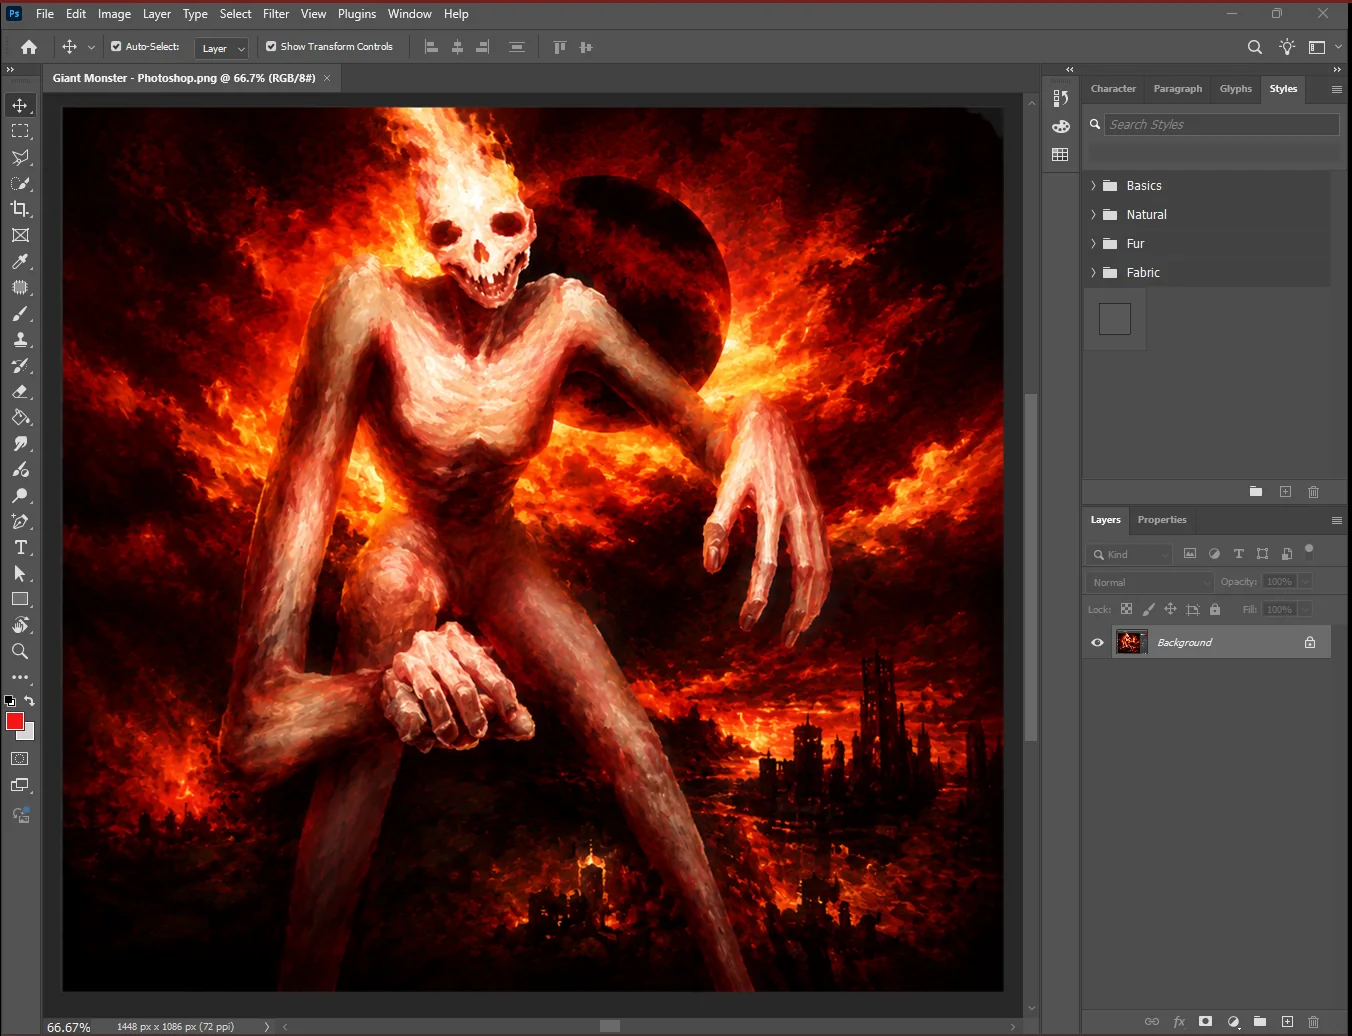The image size is (1352, 1036).
Task: Click in the Search Styles field
Action: [x=1222, y=124]
